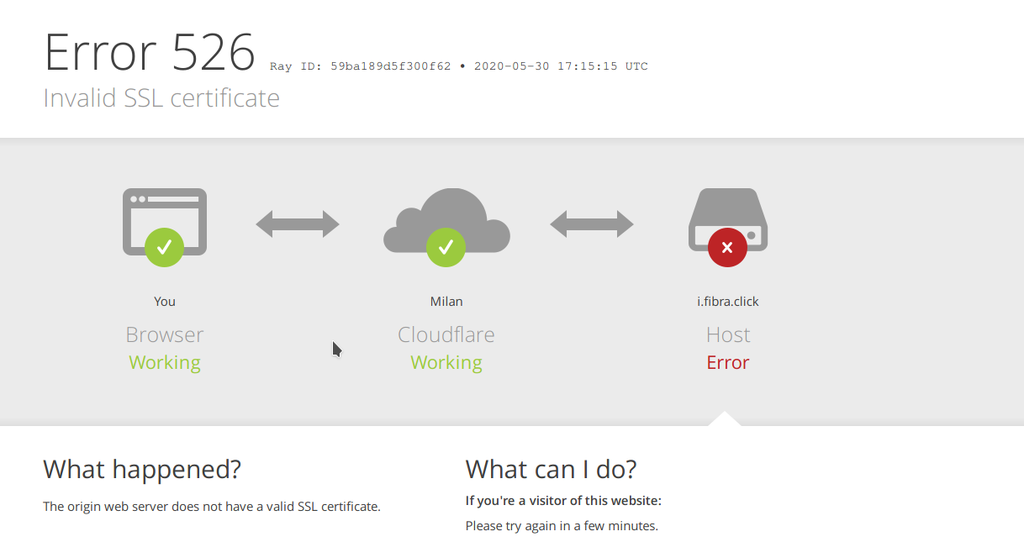1024x542 pixels.
Task: Click the green checkmark badge on browser icon
Action: (x=165, y=247)
